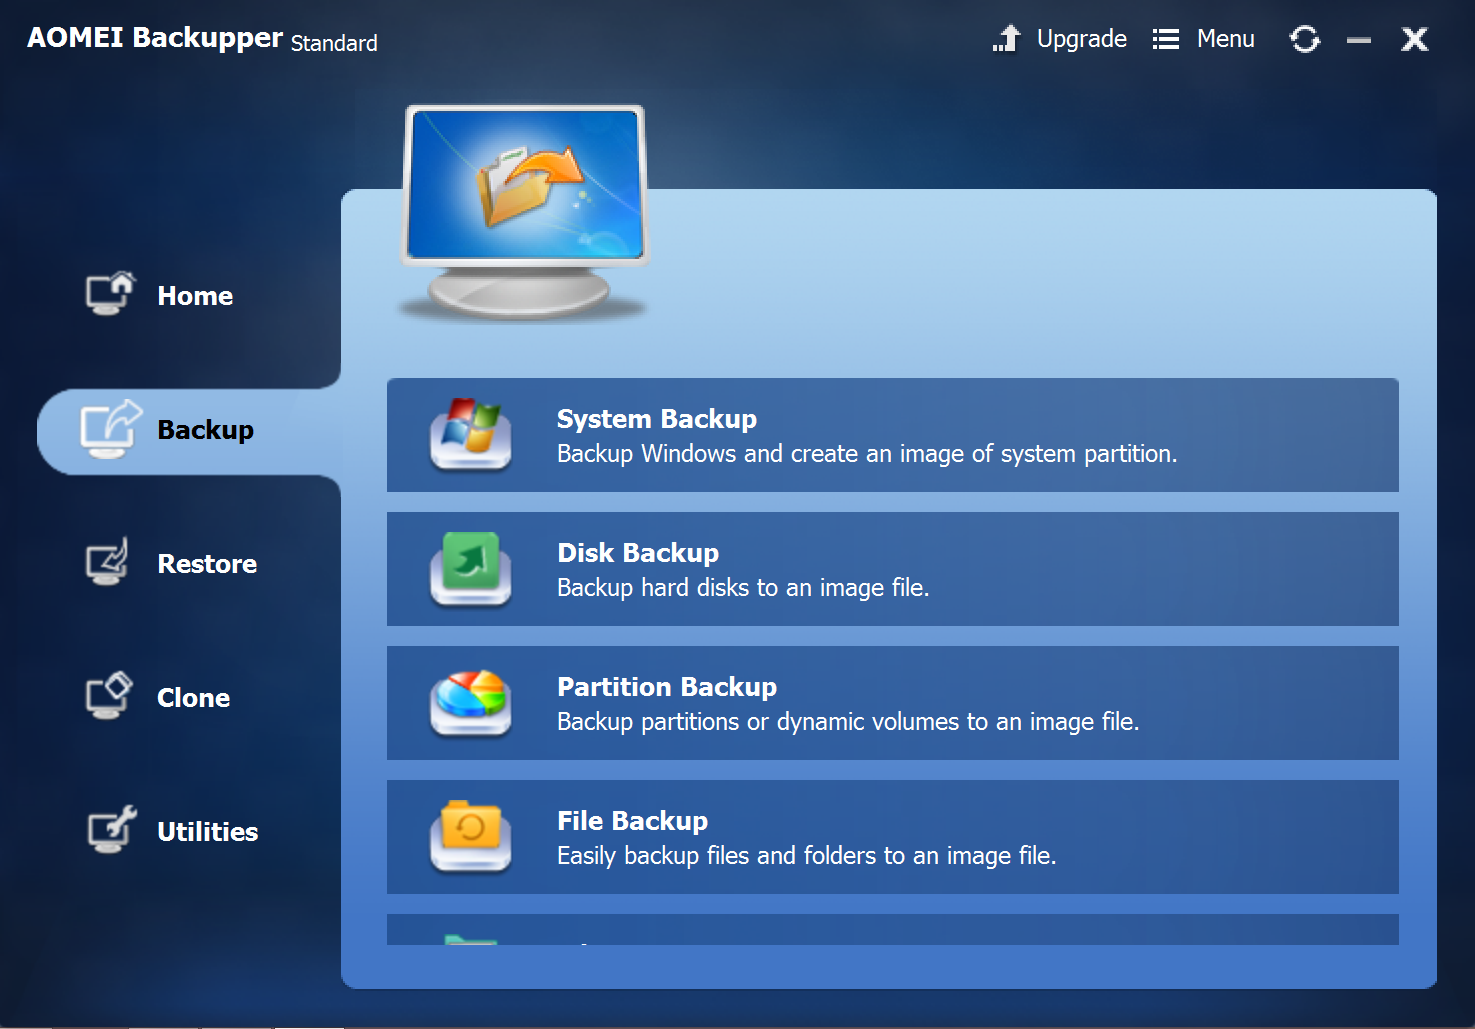The height and width of the screenshot is (1029, 1475).
Task: Choose the Disk Backup option
Action: pyautogui.click(x=893, y=569)
